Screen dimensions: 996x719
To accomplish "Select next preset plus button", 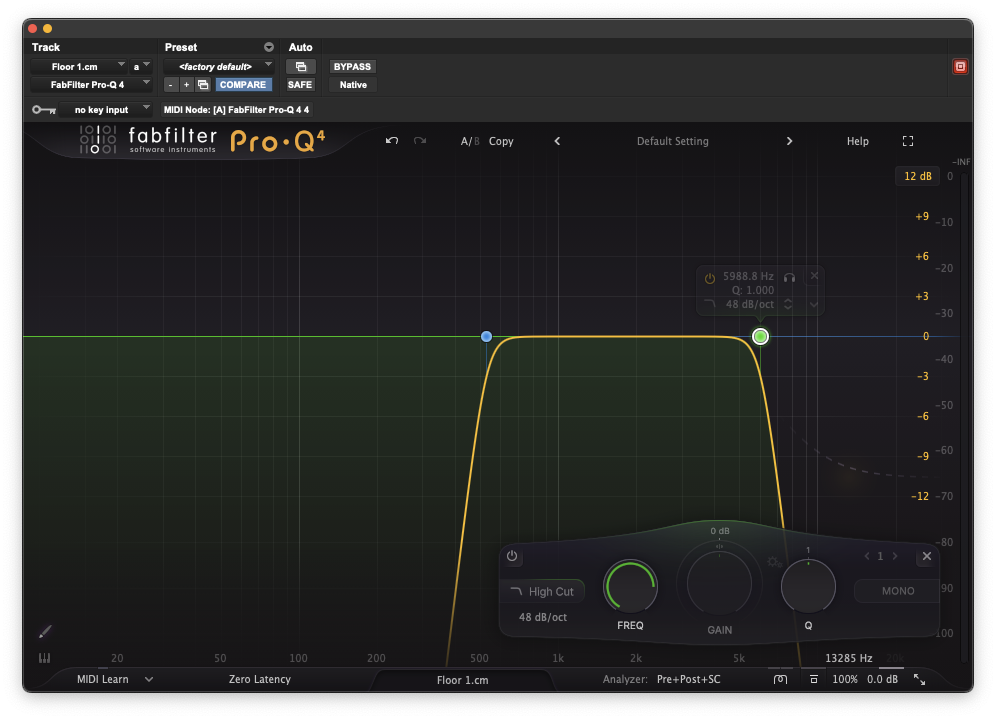I will (x=186, y=84).
